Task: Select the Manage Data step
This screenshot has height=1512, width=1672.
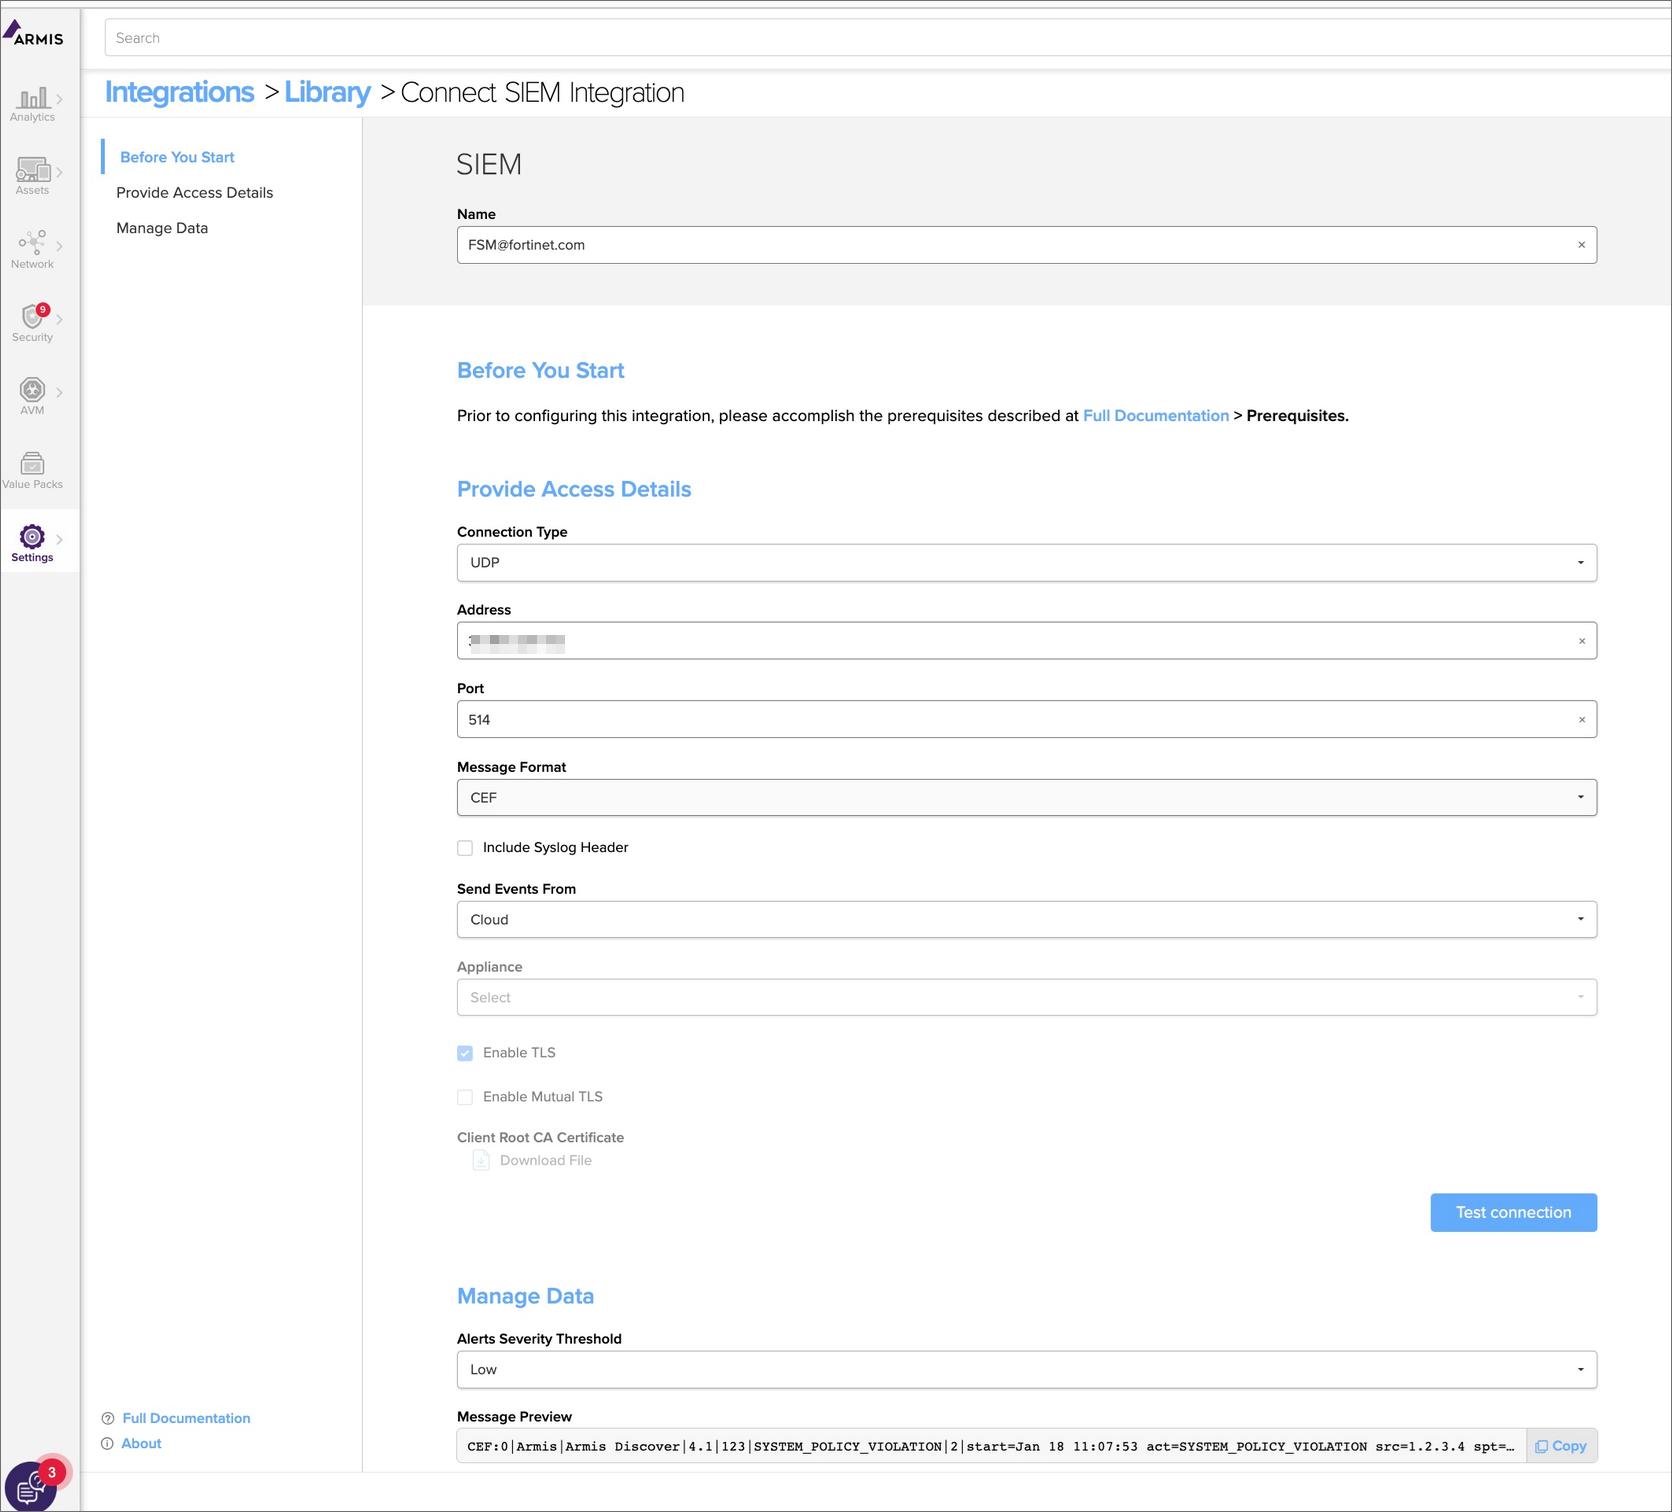Action: point(162,227)
